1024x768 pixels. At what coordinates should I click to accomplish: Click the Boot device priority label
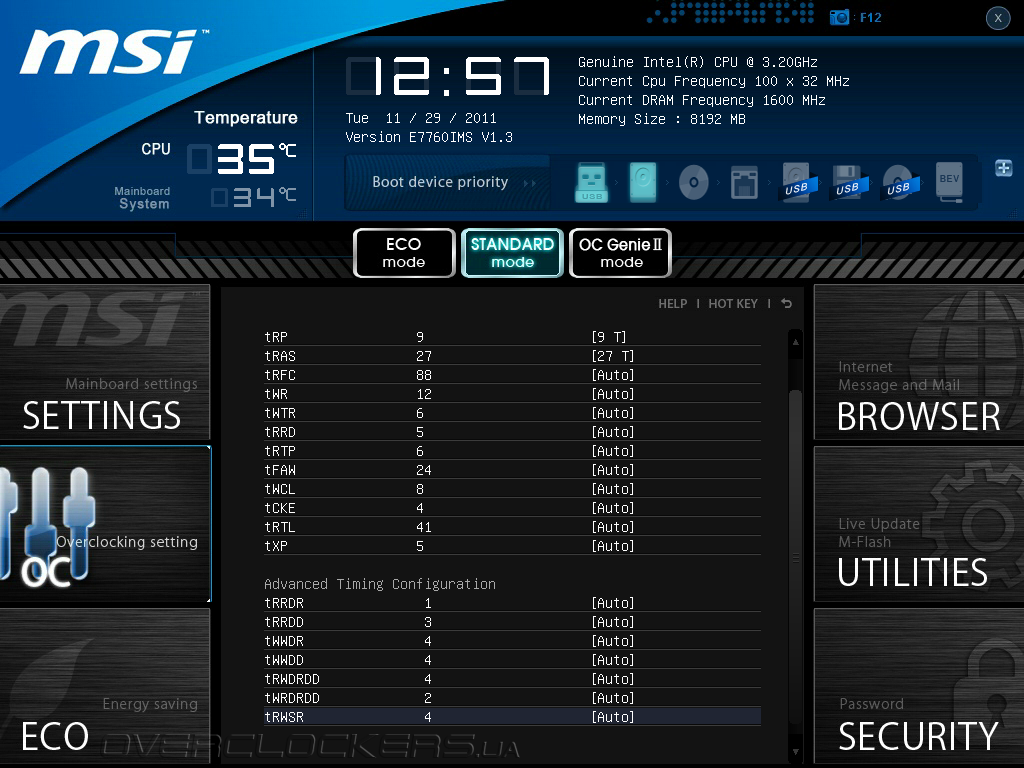[x=440, y=182]
